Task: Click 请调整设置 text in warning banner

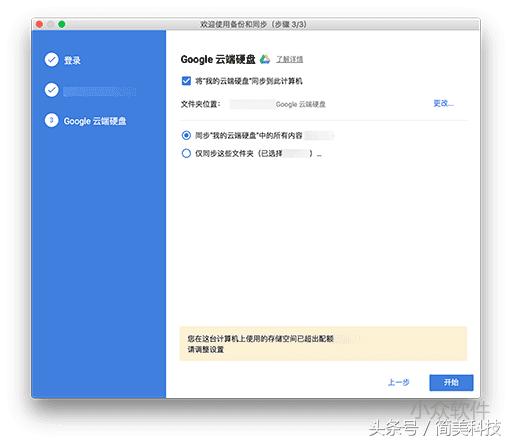Action: [206, 350]
